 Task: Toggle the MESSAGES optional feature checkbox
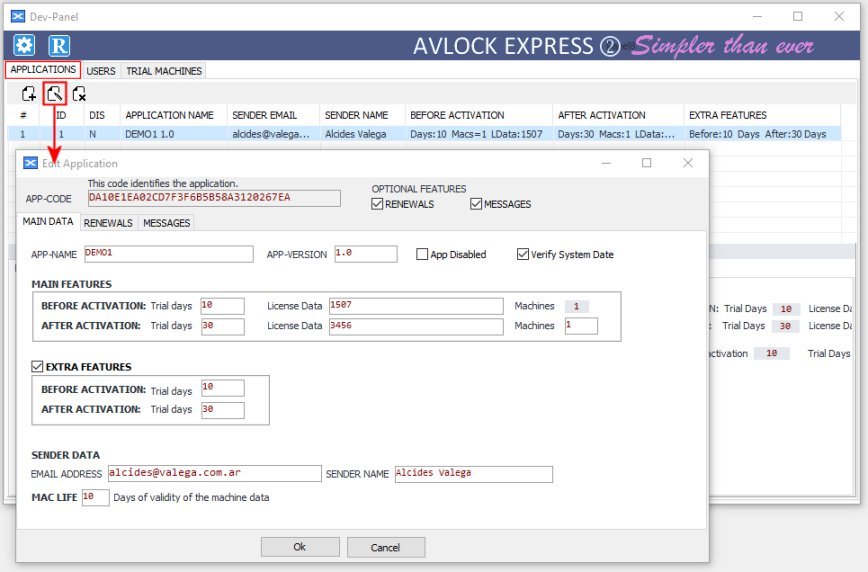tap(476, 204)
